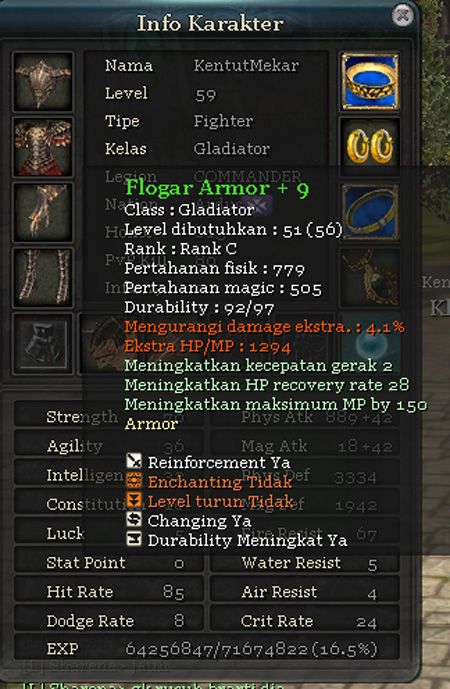Click the Stat Point row
Screen dimensions: 450x689
pyautogui.click(x=109, y=563)
